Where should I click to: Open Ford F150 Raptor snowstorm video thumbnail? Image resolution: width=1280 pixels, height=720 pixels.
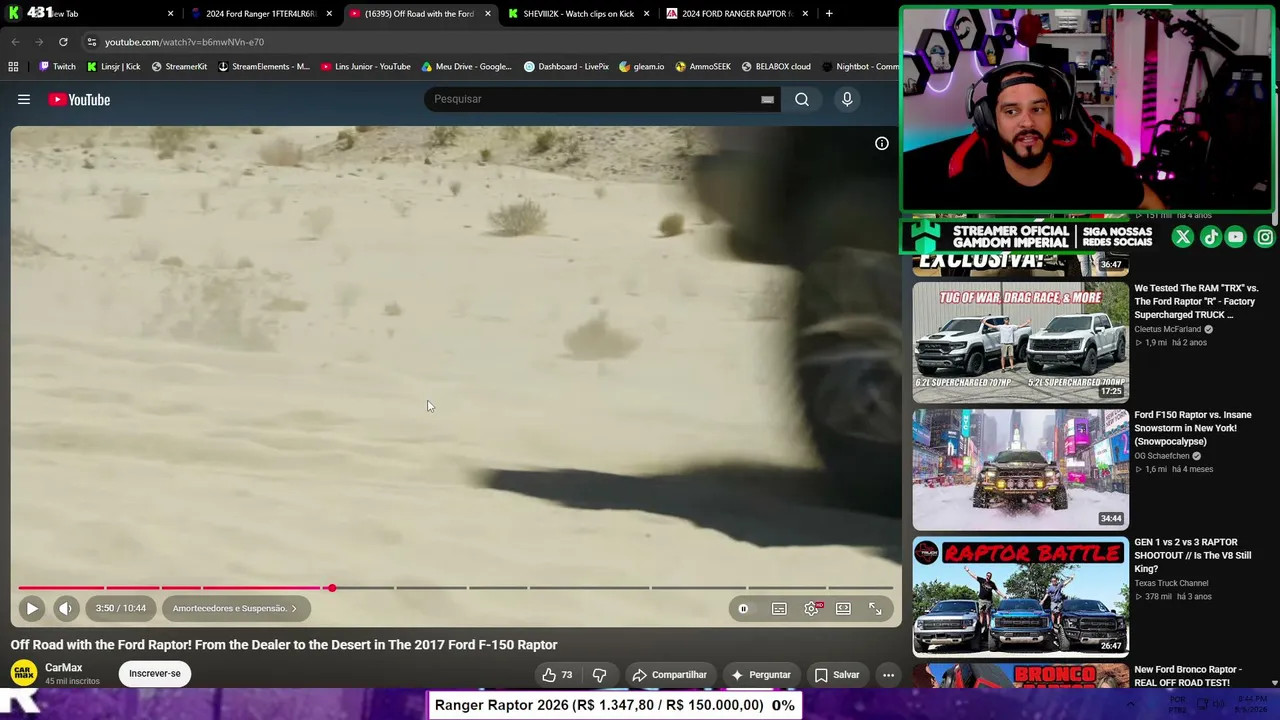coord(1021,469)
